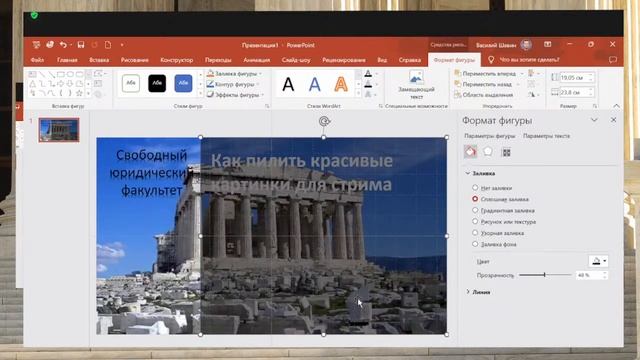This screenshot has width=640, height=360.
Task: Click the ribbon display options icon
Action: tap(548, 44)
